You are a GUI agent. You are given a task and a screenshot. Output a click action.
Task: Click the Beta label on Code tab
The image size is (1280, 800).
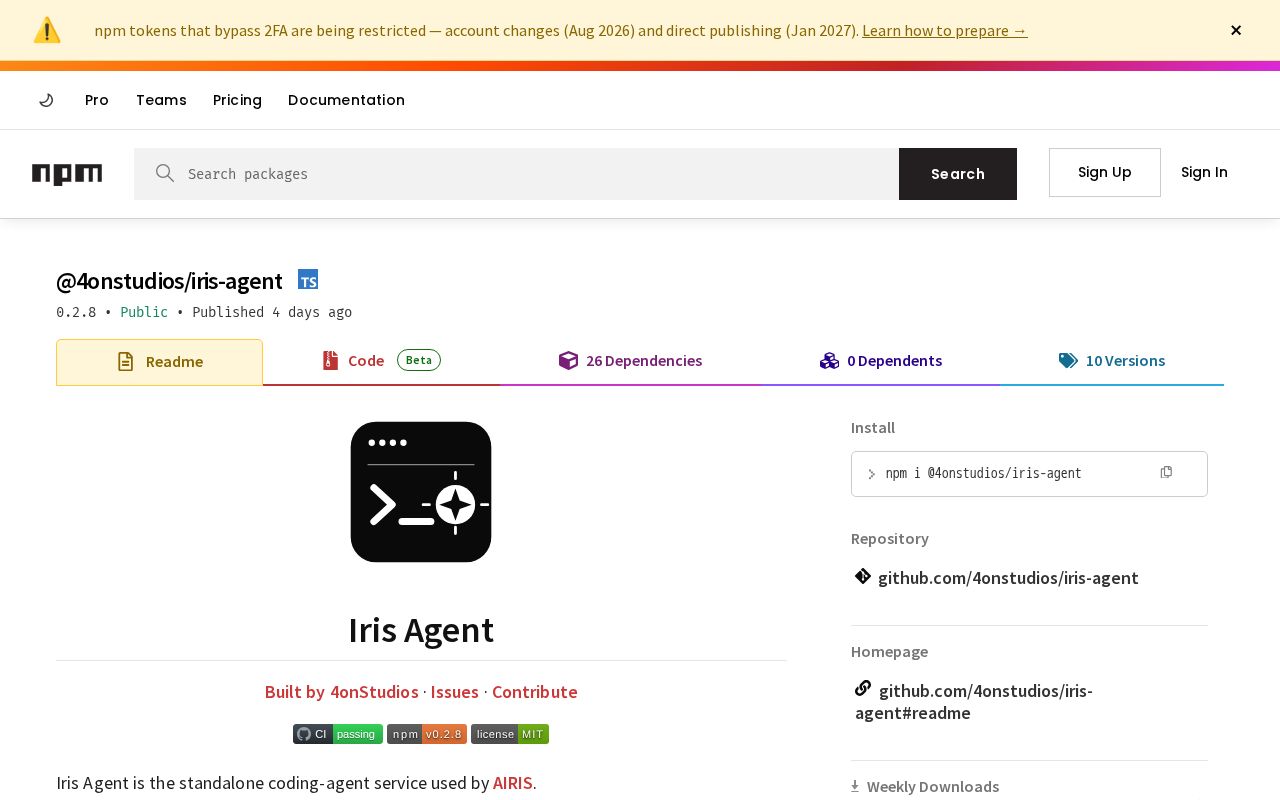(419, 360)
